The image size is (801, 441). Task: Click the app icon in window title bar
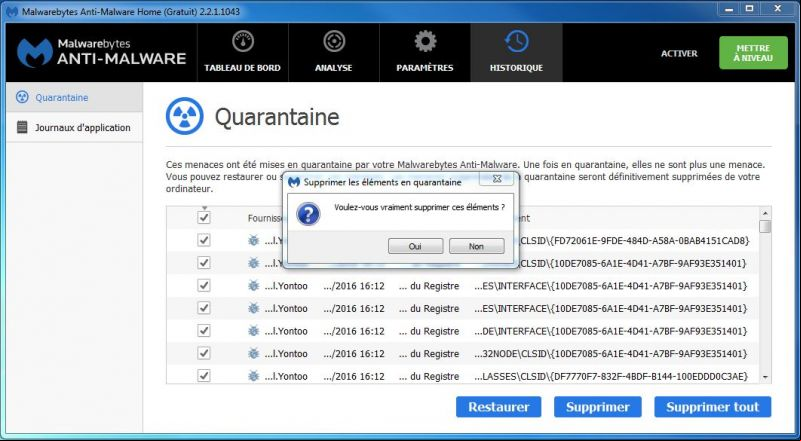tap(12, 11)
